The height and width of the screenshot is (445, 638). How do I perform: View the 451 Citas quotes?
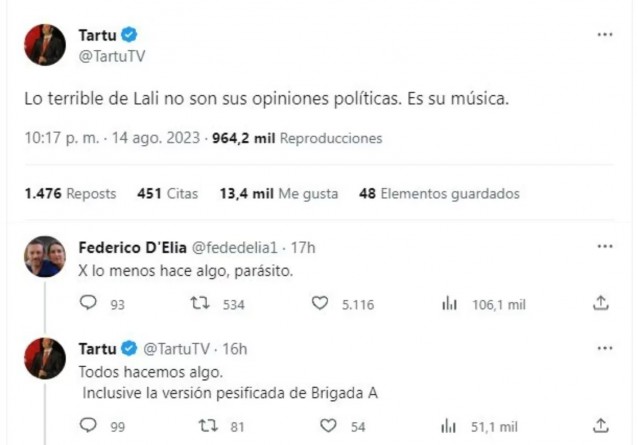click(168, 194)
